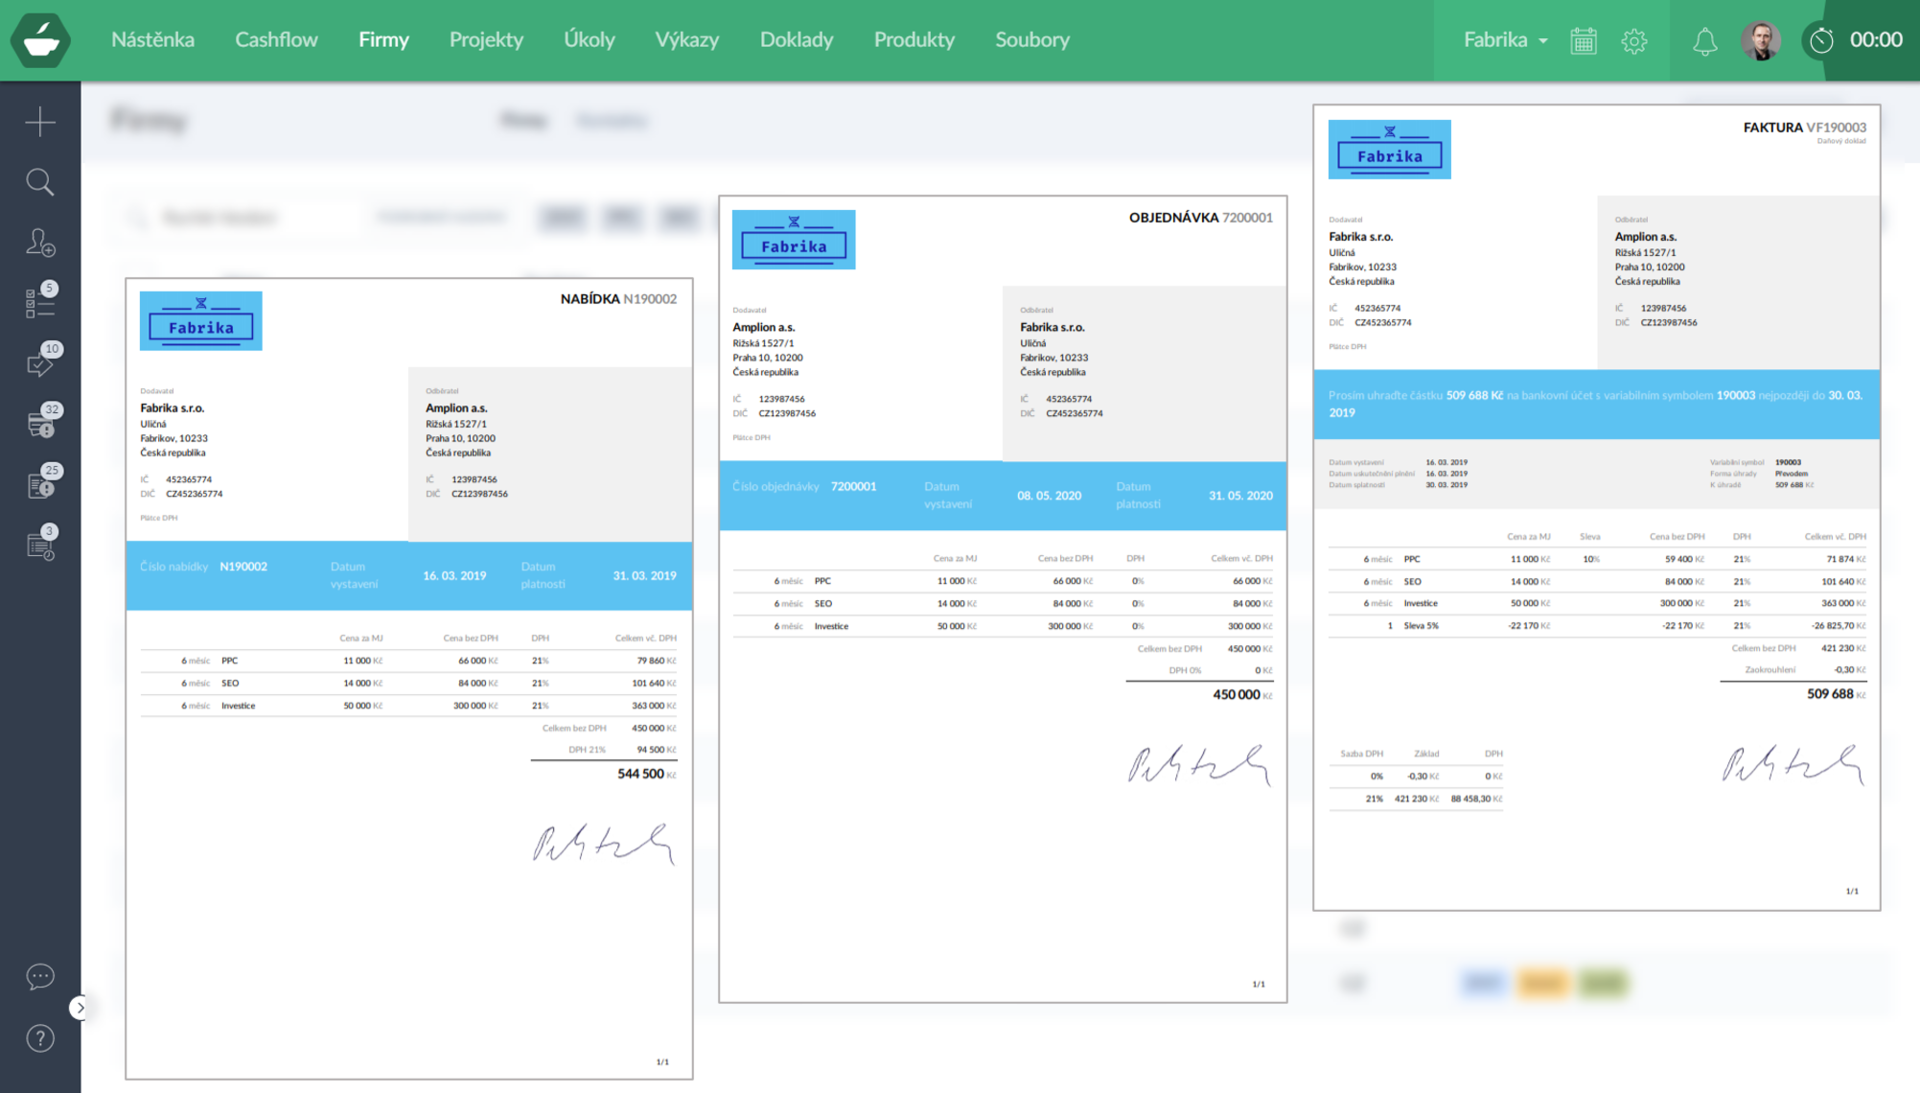Open the calendar icon in top bar

click(1583, 41)
